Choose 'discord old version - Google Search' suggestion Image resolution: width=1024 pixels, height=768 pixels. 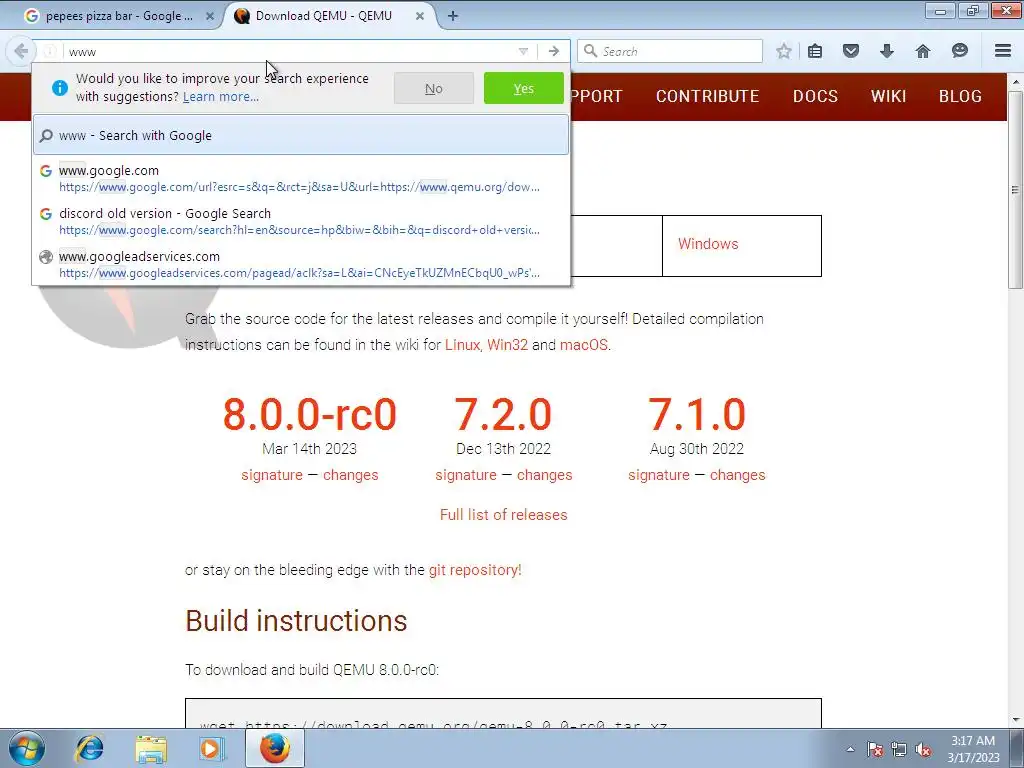(x=301, y=221)
